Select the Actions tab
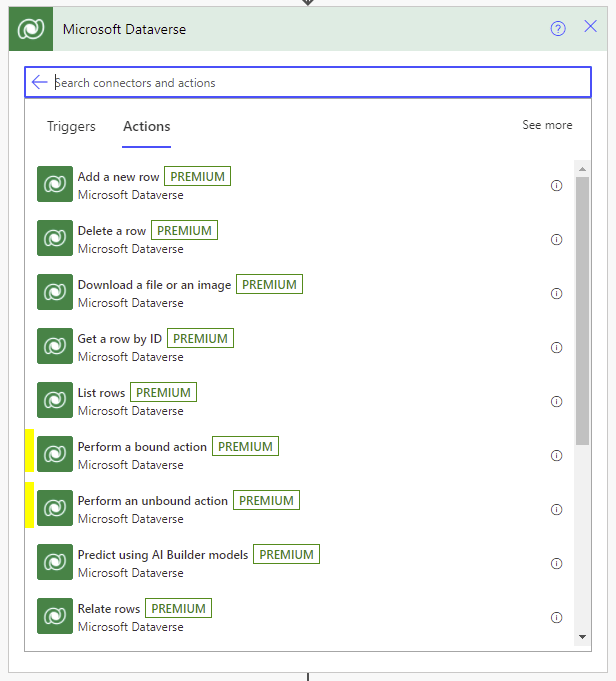This screenshot has height=681, width=616. click(x=146, y=126)
